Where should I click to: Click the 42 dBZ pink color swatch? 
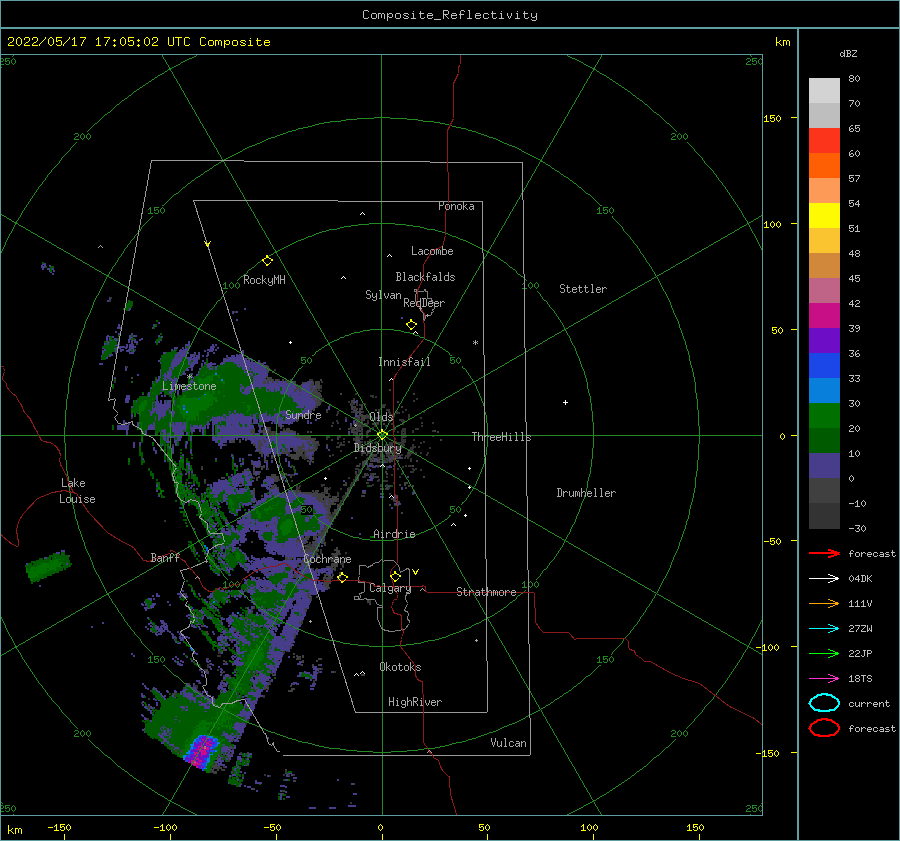(824, 290)
